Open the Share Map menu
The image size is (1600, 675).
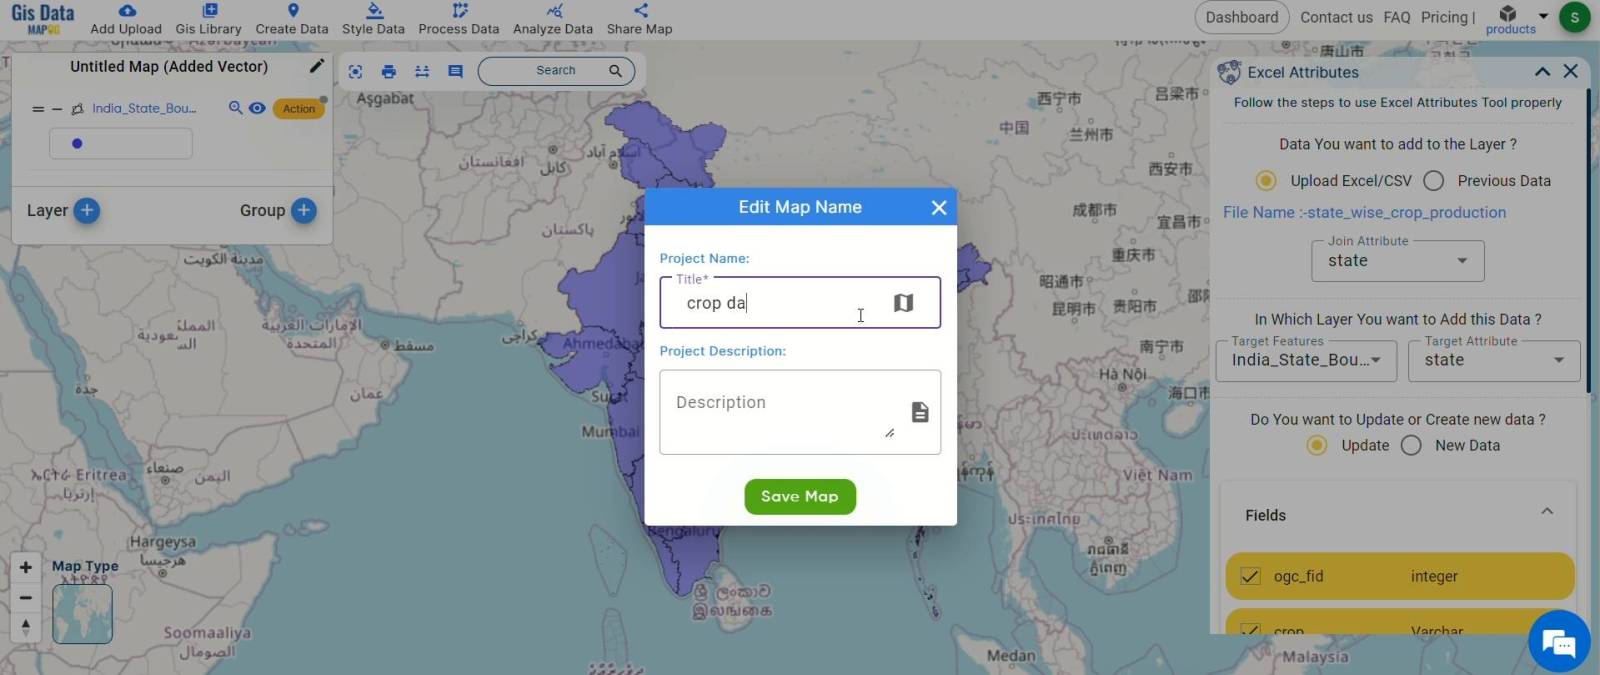coord(640,19)
